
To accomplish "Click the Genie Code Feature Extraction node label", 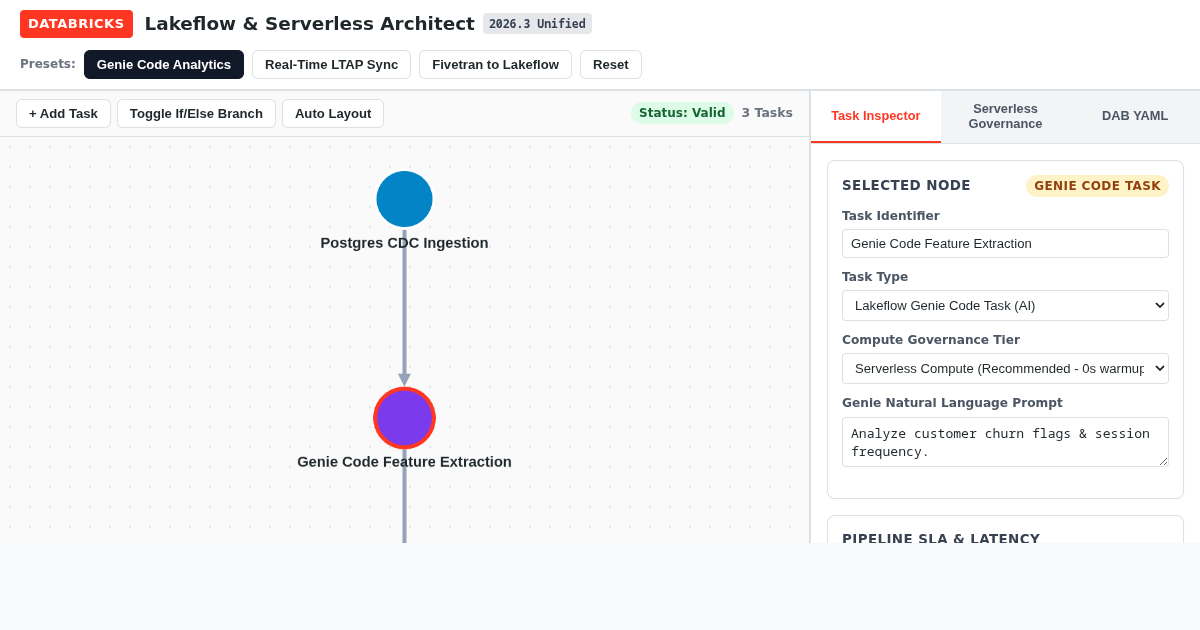I will [404, 462].
